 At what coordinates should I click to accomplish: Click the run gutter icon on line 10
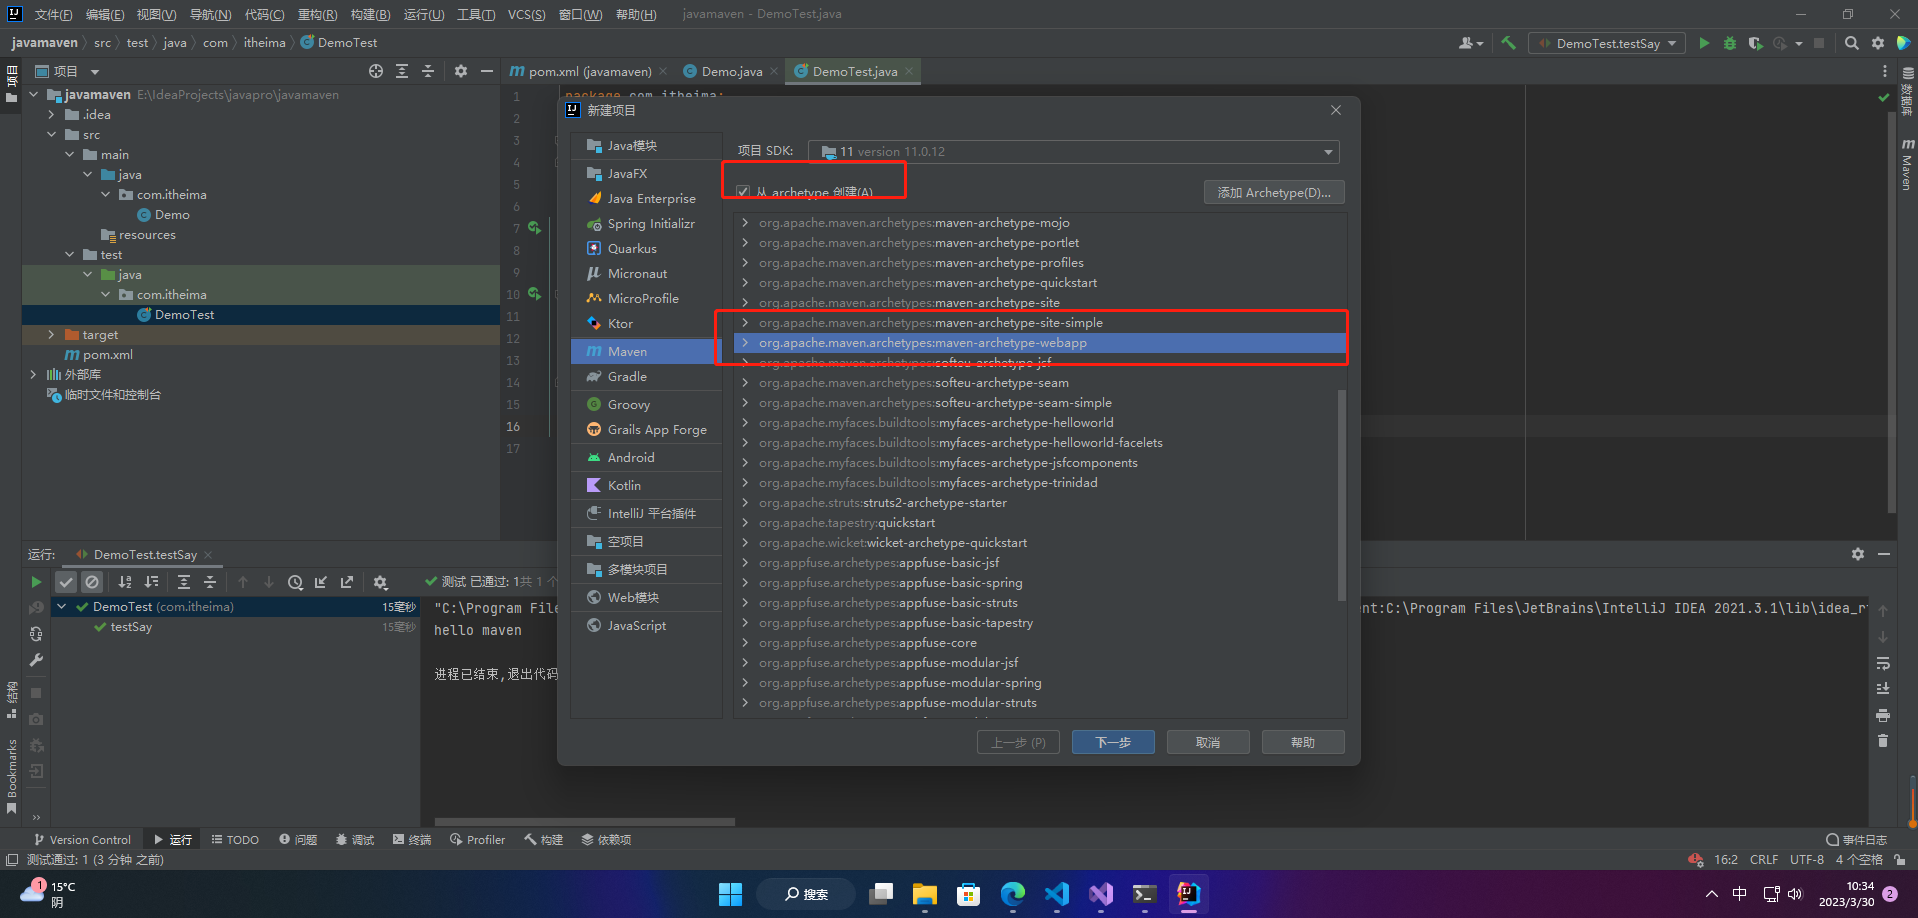(x=534, y=294)
